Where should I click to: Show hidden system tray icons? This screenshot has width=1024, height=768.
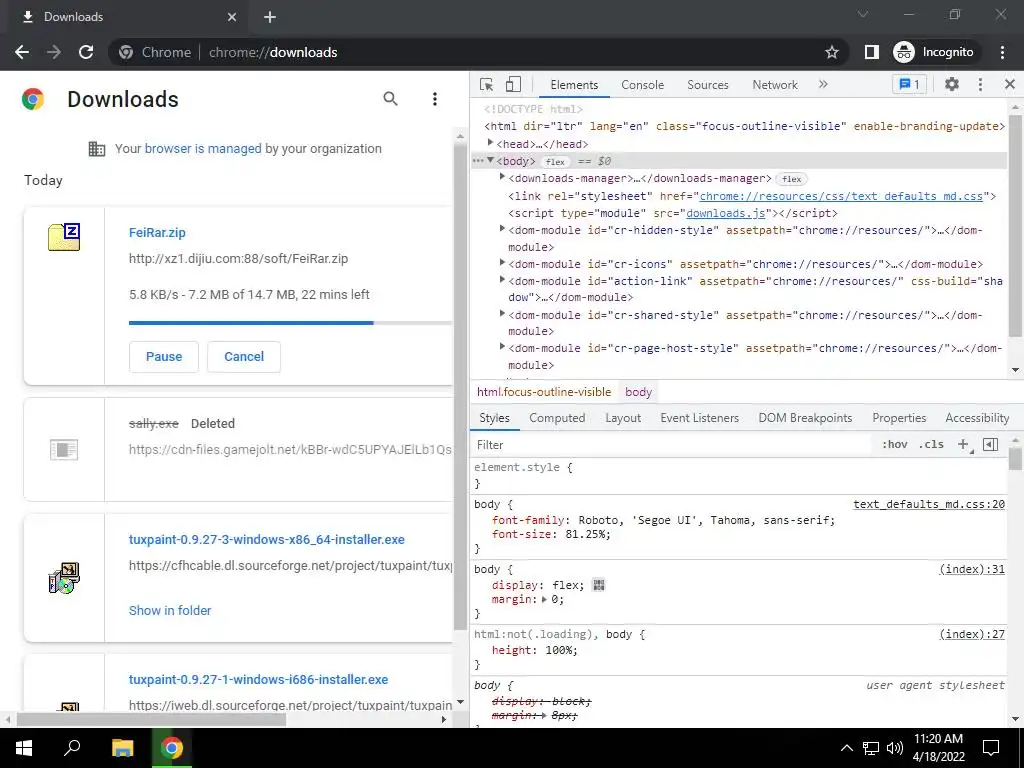pos(846,748)
